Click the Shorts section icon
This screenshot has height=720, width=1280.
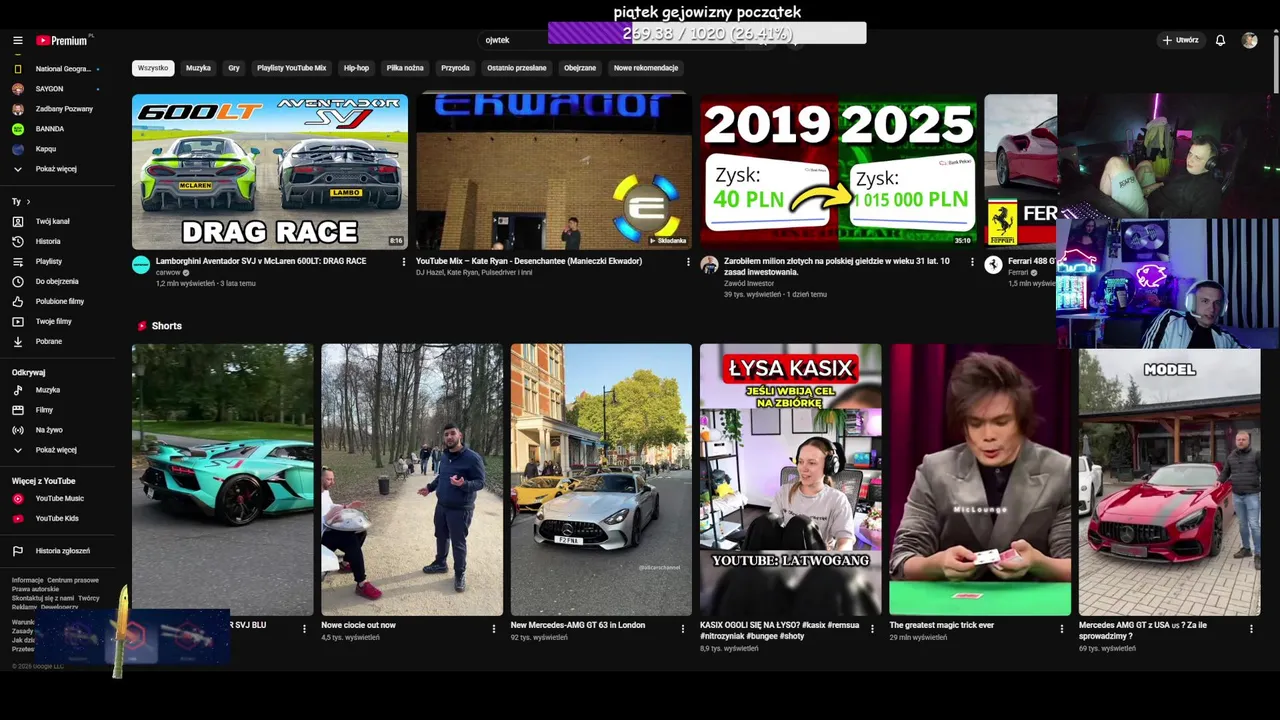coord(142,326)
